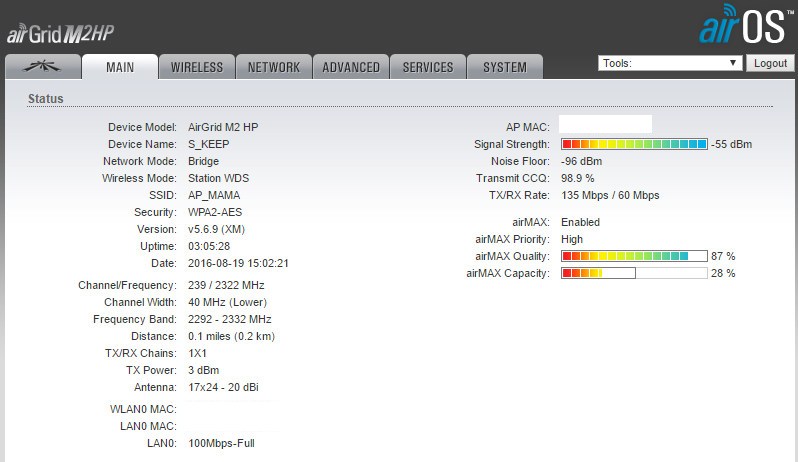Click the Signal Strength bar
The height and width of the screenshot is (462, 798).
(634, 144)
